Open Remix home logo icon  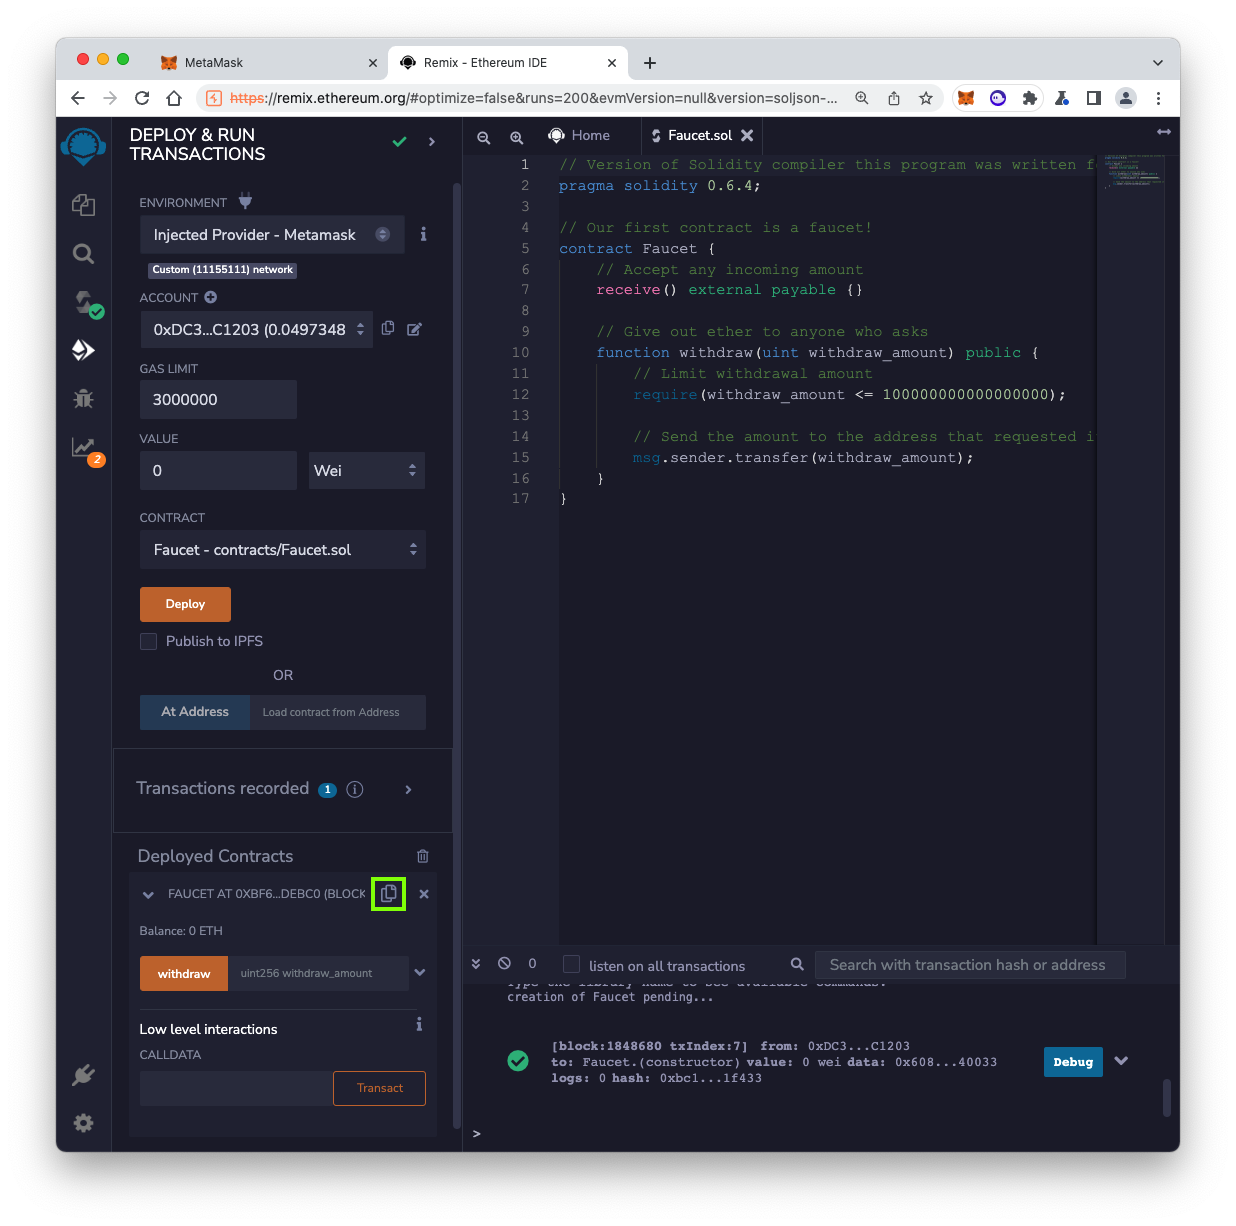(83, 147)
